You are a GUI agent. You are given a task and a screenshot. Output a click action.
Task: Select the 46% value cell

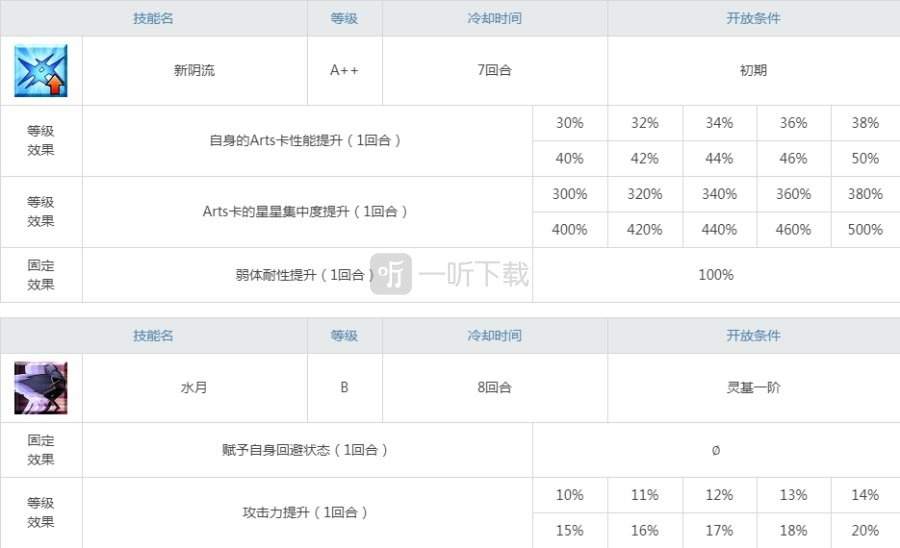point(794,158)
